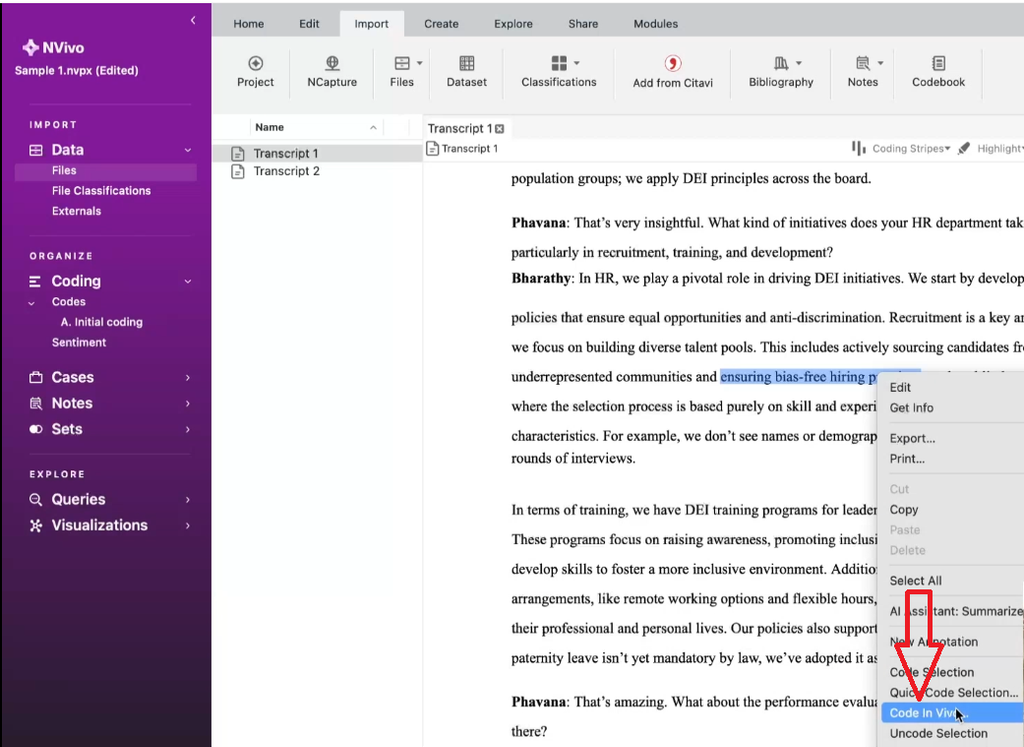Click the Queries magnifier icon

pyautogui.click(x=36, y=500)
